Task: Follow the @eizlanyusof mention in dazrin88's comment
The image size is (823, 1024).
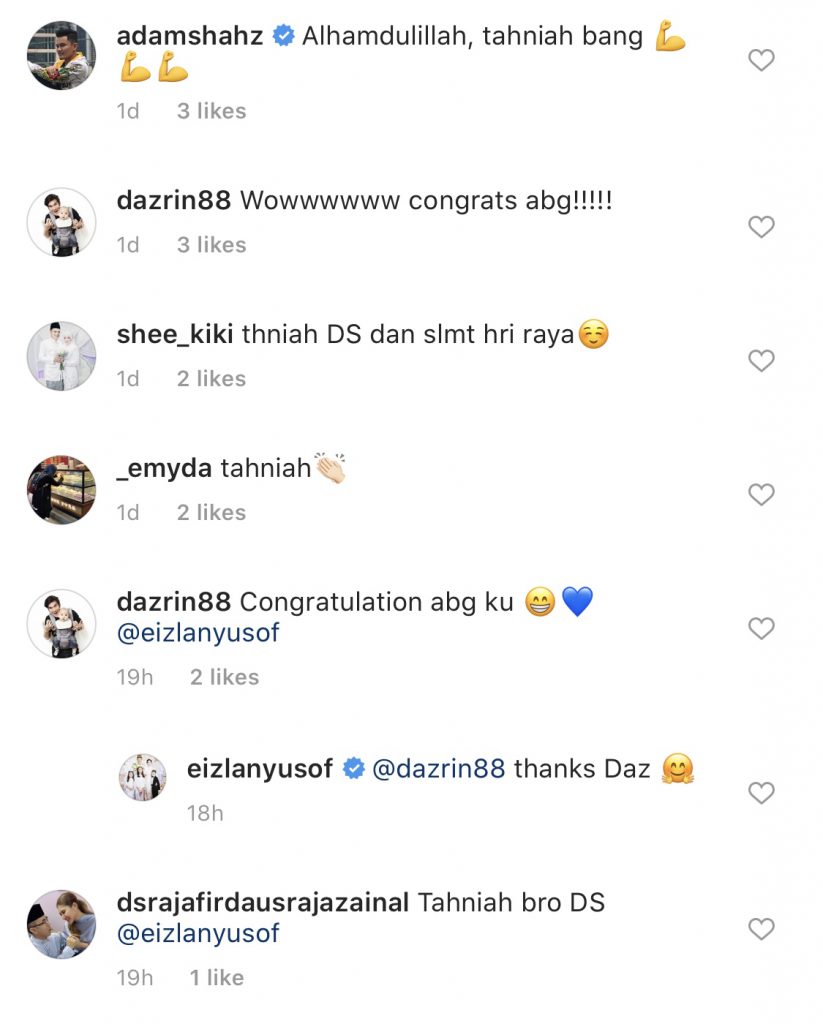Action: click(x=198, y=633)
